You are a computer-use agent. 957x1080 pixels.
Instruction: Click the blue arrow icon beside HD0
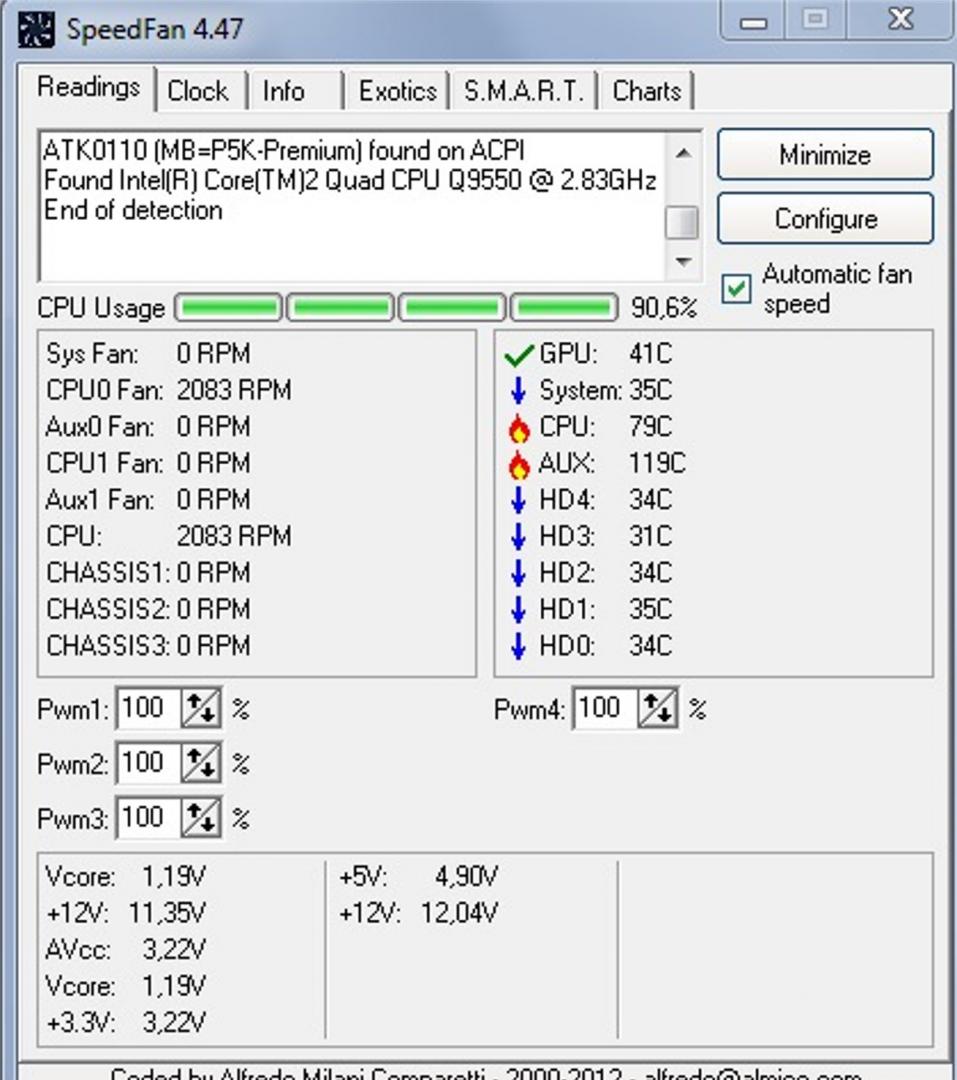coord(518,647)
